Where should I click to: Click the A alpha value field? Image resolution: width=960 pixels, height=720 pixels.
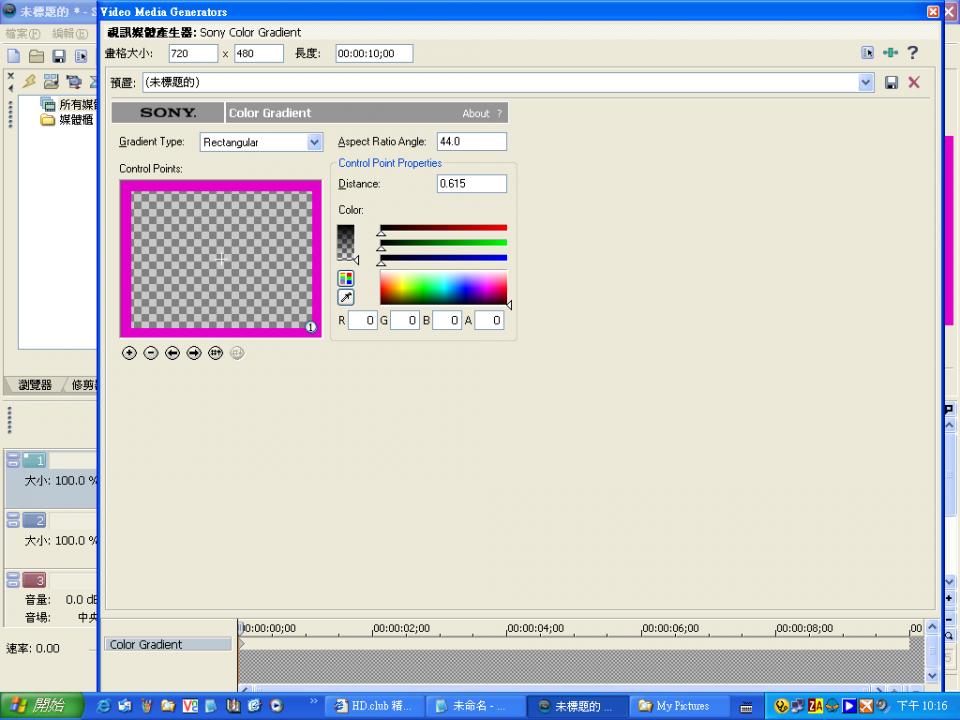click(x=489, y=320)
